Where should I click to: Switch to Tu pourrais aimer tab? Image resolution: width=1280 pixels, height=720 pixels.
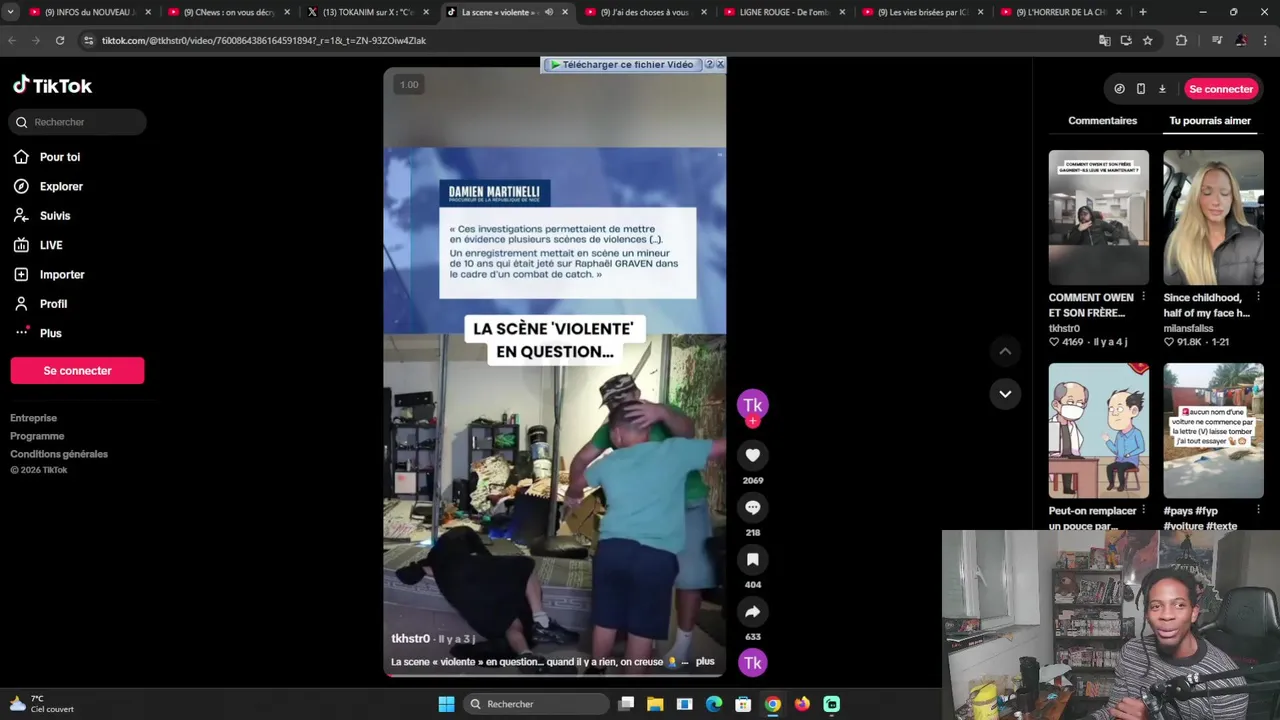(1210, 121)
